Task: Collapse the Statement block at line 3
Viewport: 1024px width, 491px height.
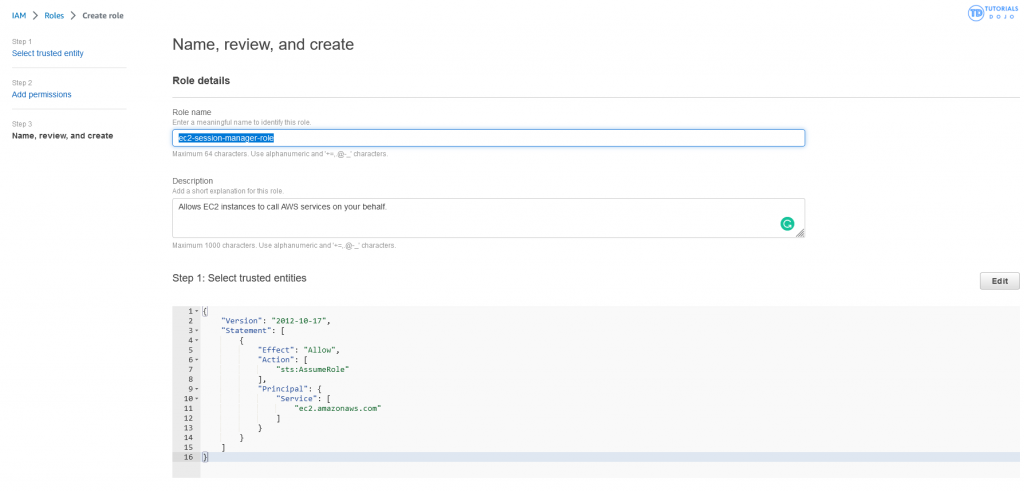Action: [197, 330]
